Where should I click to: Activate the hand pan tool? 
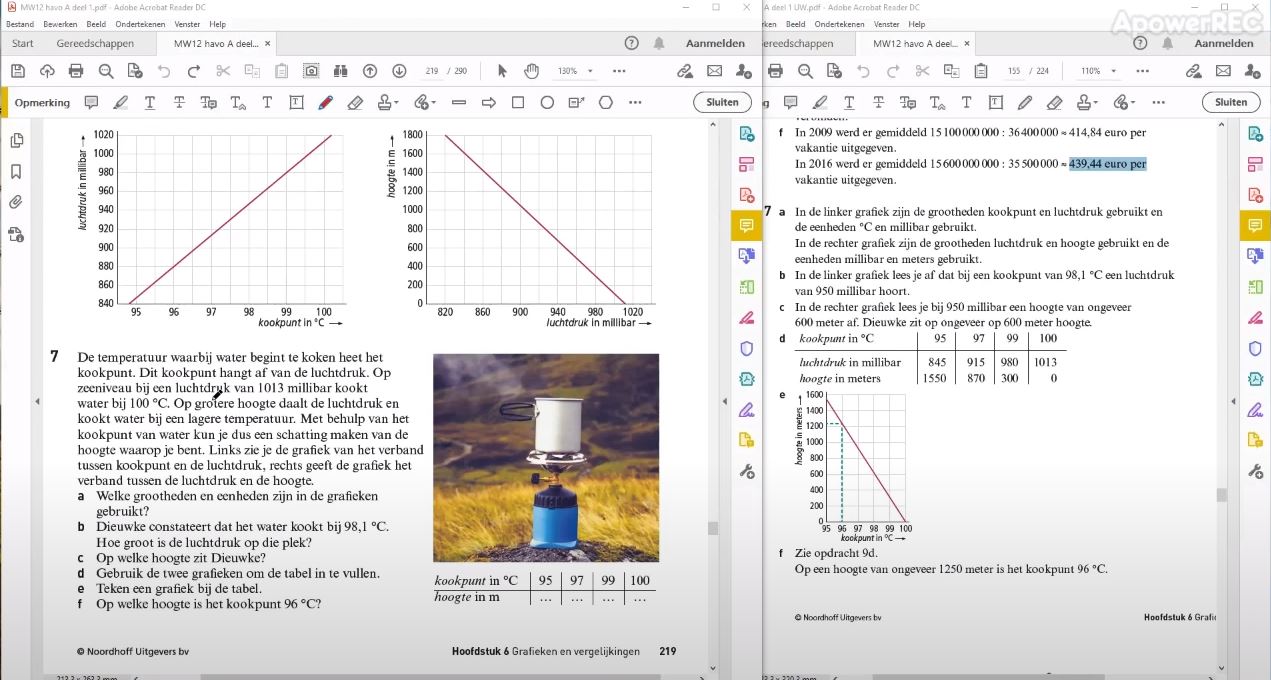coord(532,71)
